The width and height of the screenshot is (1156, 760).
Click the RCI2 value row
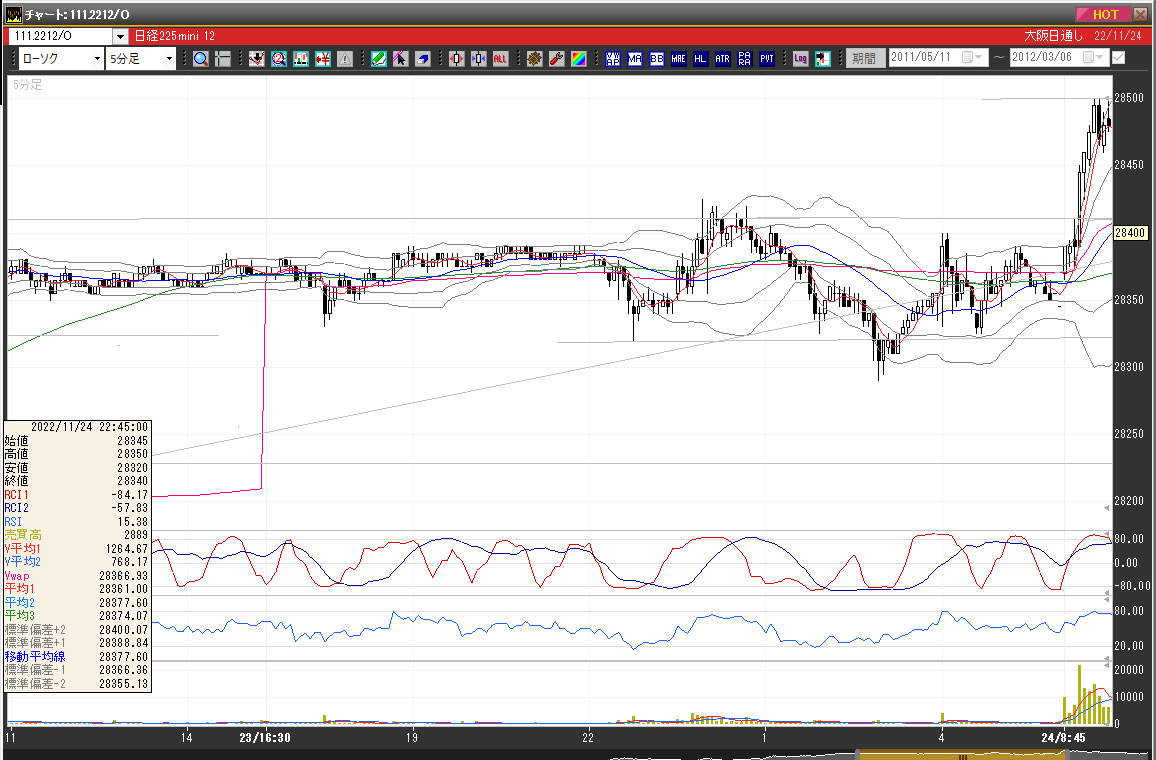tap(77, 508)
